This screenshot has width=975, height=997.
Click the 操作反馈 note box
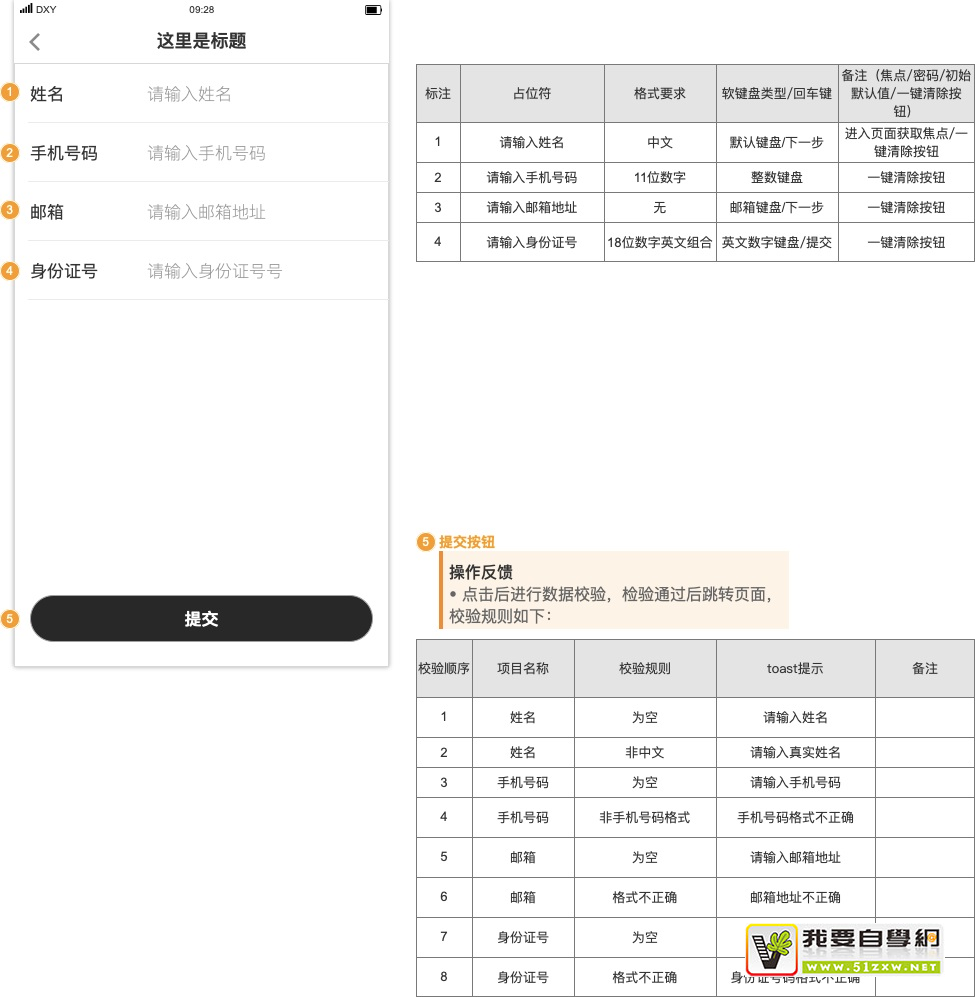tap(614, 590)
